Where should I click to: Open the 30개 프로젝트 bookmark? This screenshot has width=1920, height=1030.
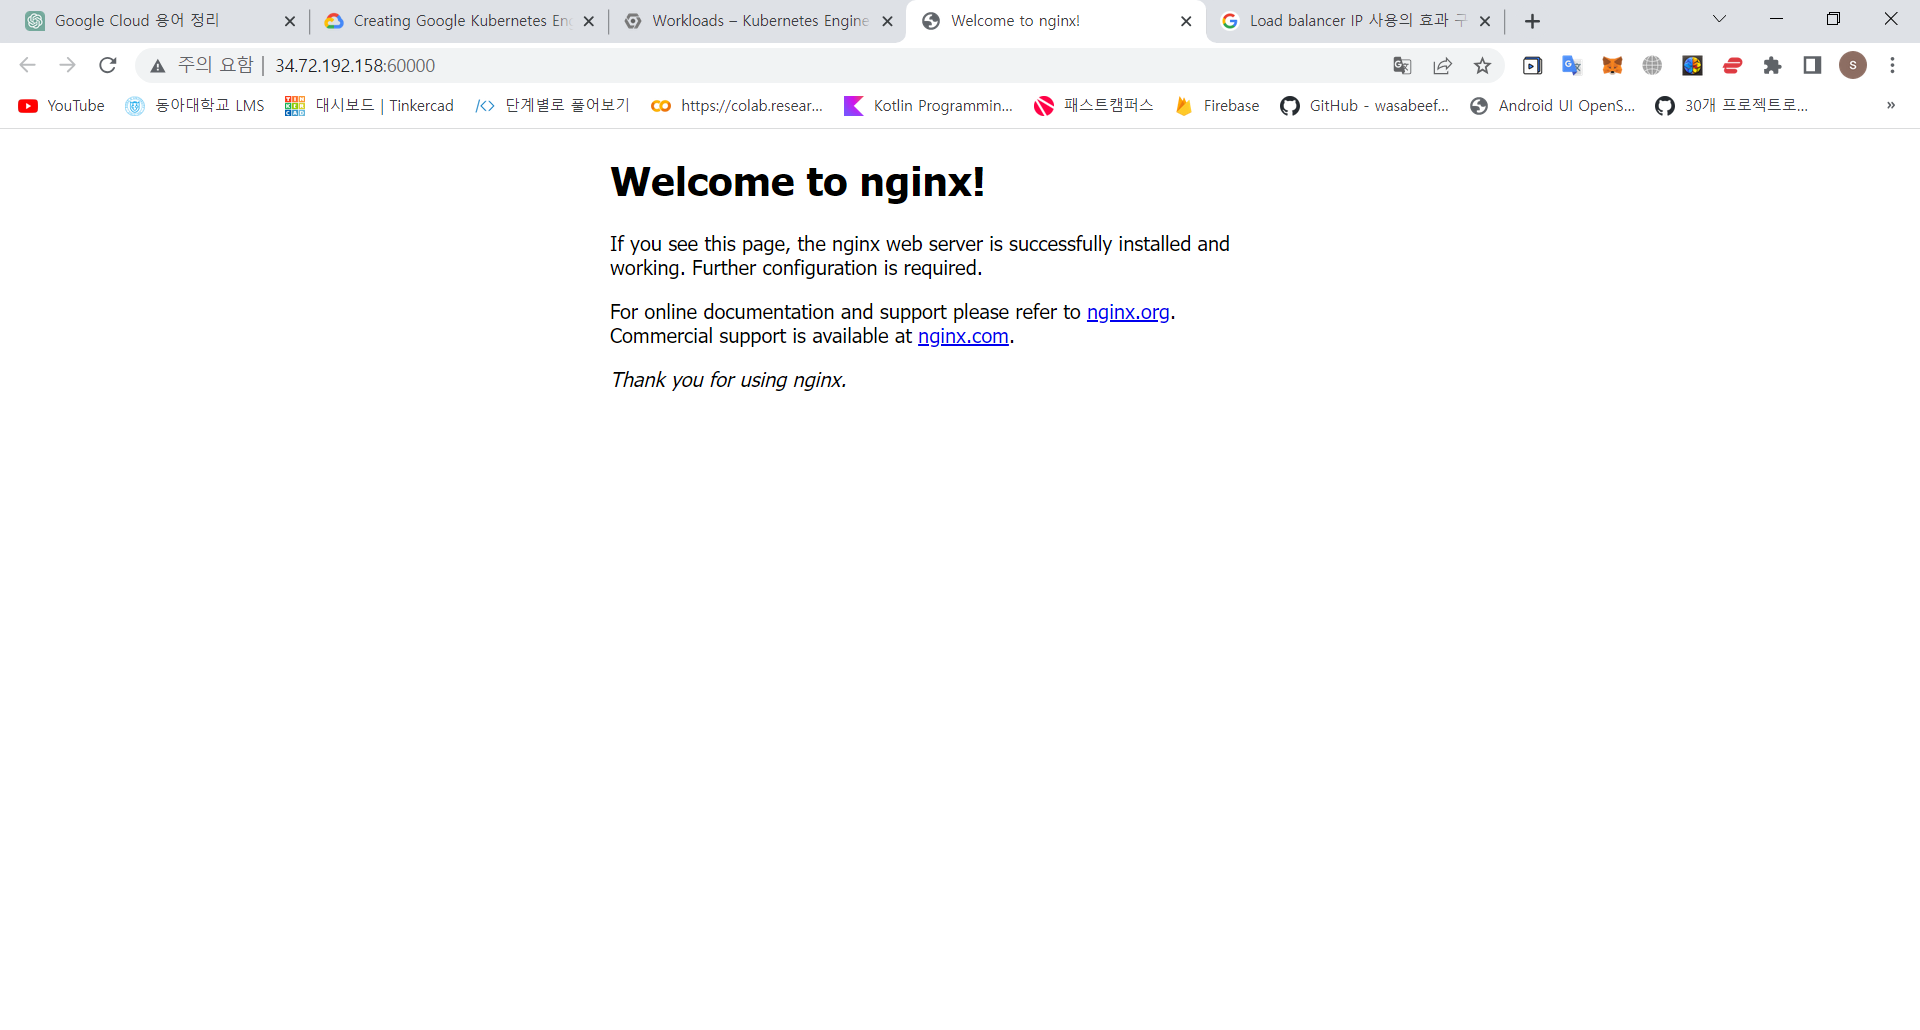click(1731, 106)
